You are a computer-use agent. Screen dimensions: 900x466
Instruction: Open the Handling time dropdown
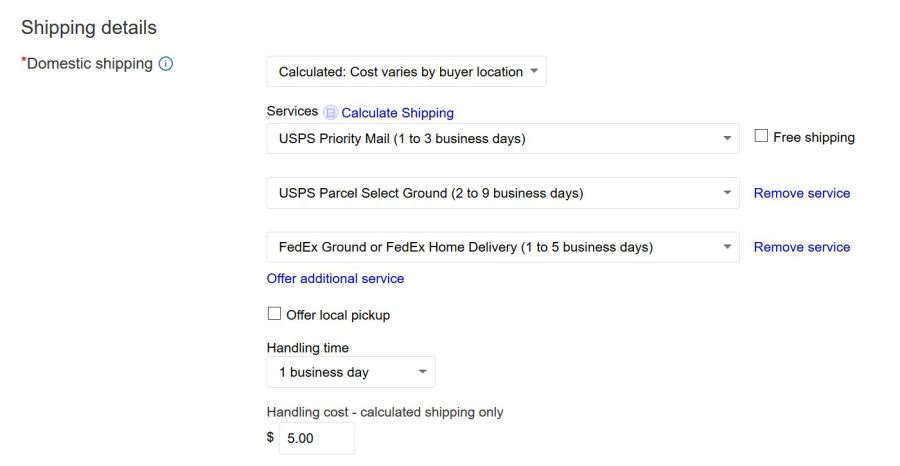[350, 372]
